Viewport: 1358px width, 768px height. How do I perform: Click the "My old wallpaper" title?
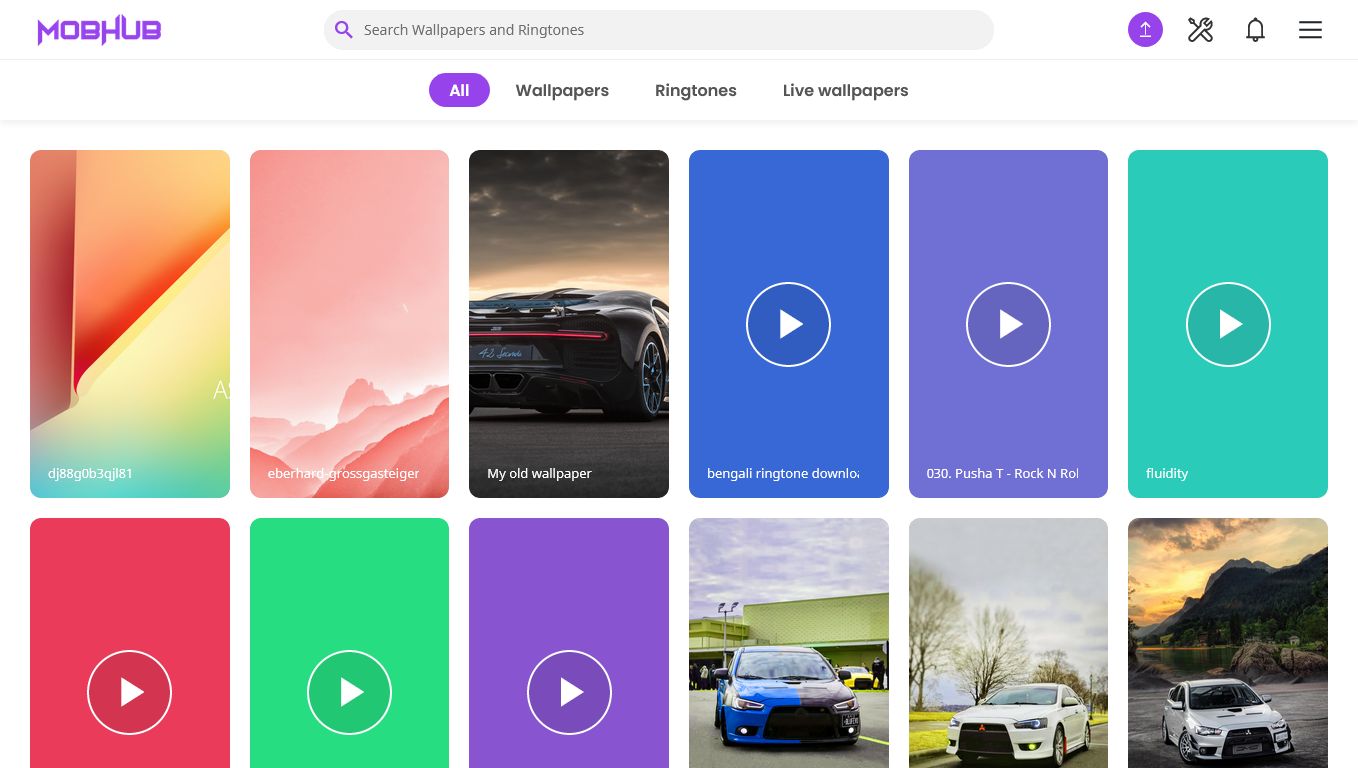(539, 473)
